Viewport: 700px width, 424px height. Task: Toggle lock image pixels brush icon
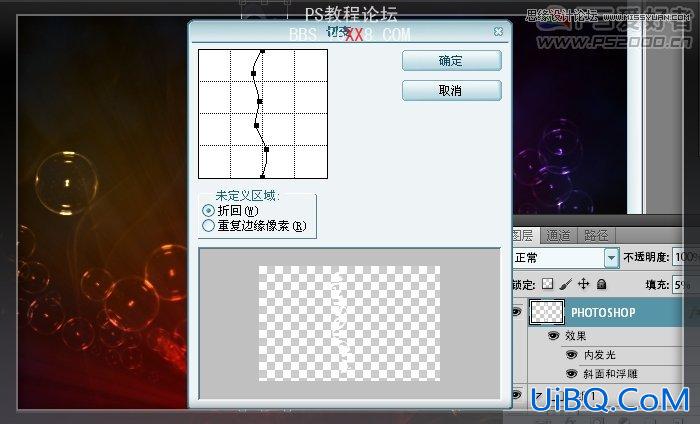click(565, 284)
